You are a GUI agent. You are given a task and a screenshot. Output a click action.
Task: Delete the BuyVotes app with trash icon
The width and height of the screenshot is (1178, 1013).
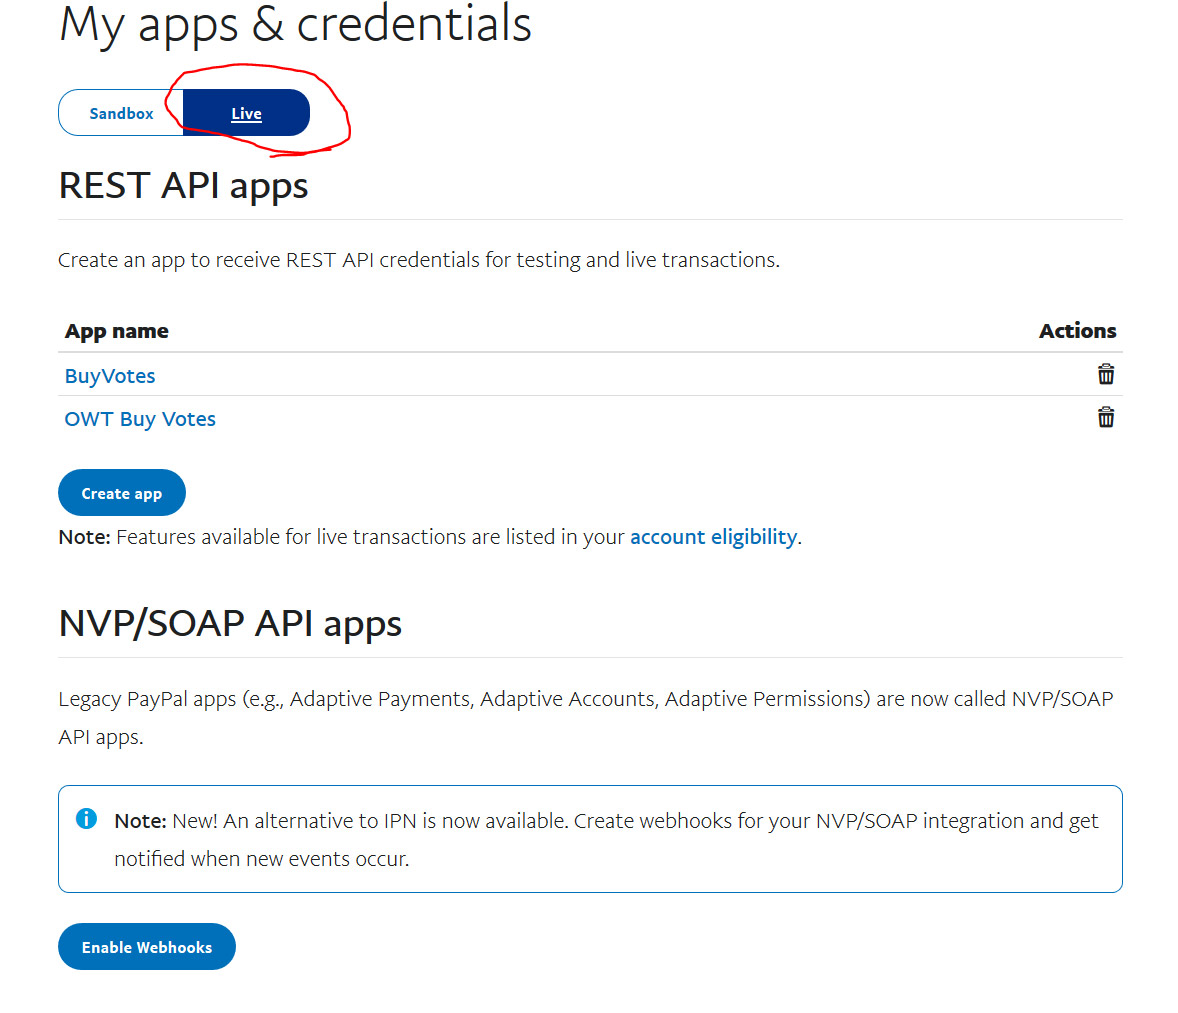(x=1106, y=373)
